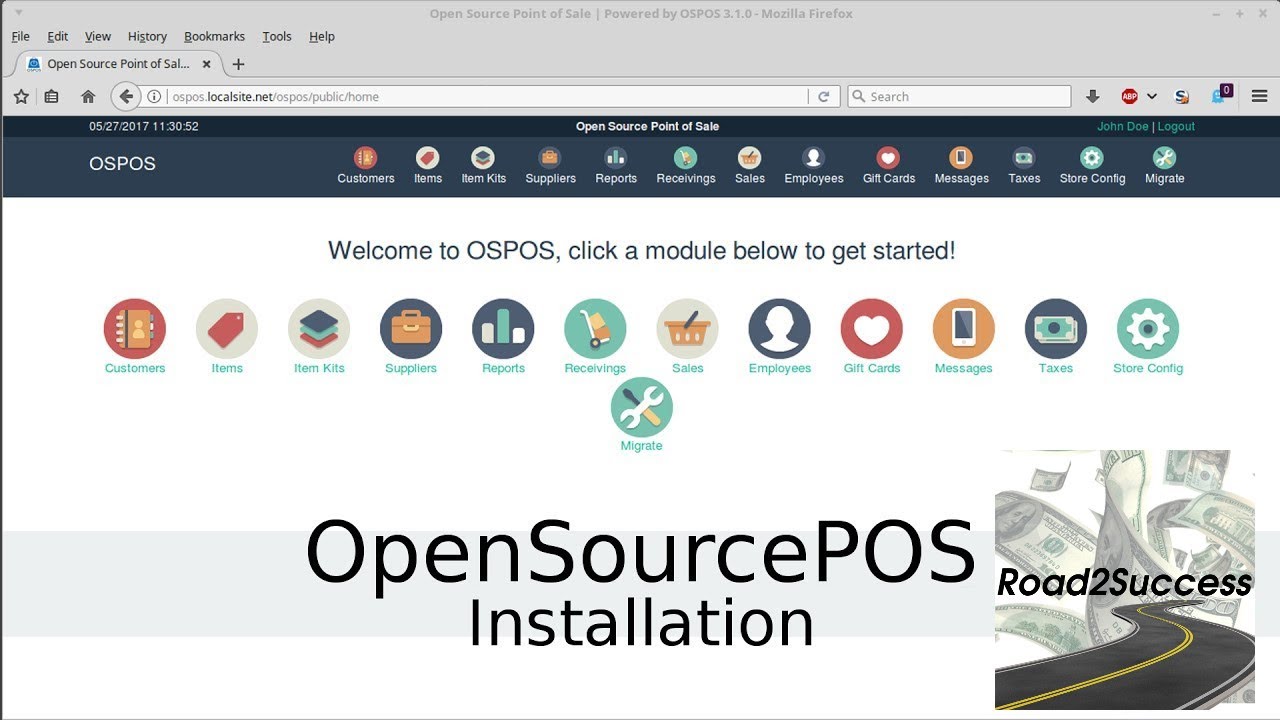This screenshot has height=720, width=1280.
Task: Click Items in top navigation bar
Action: coord(428,166)
